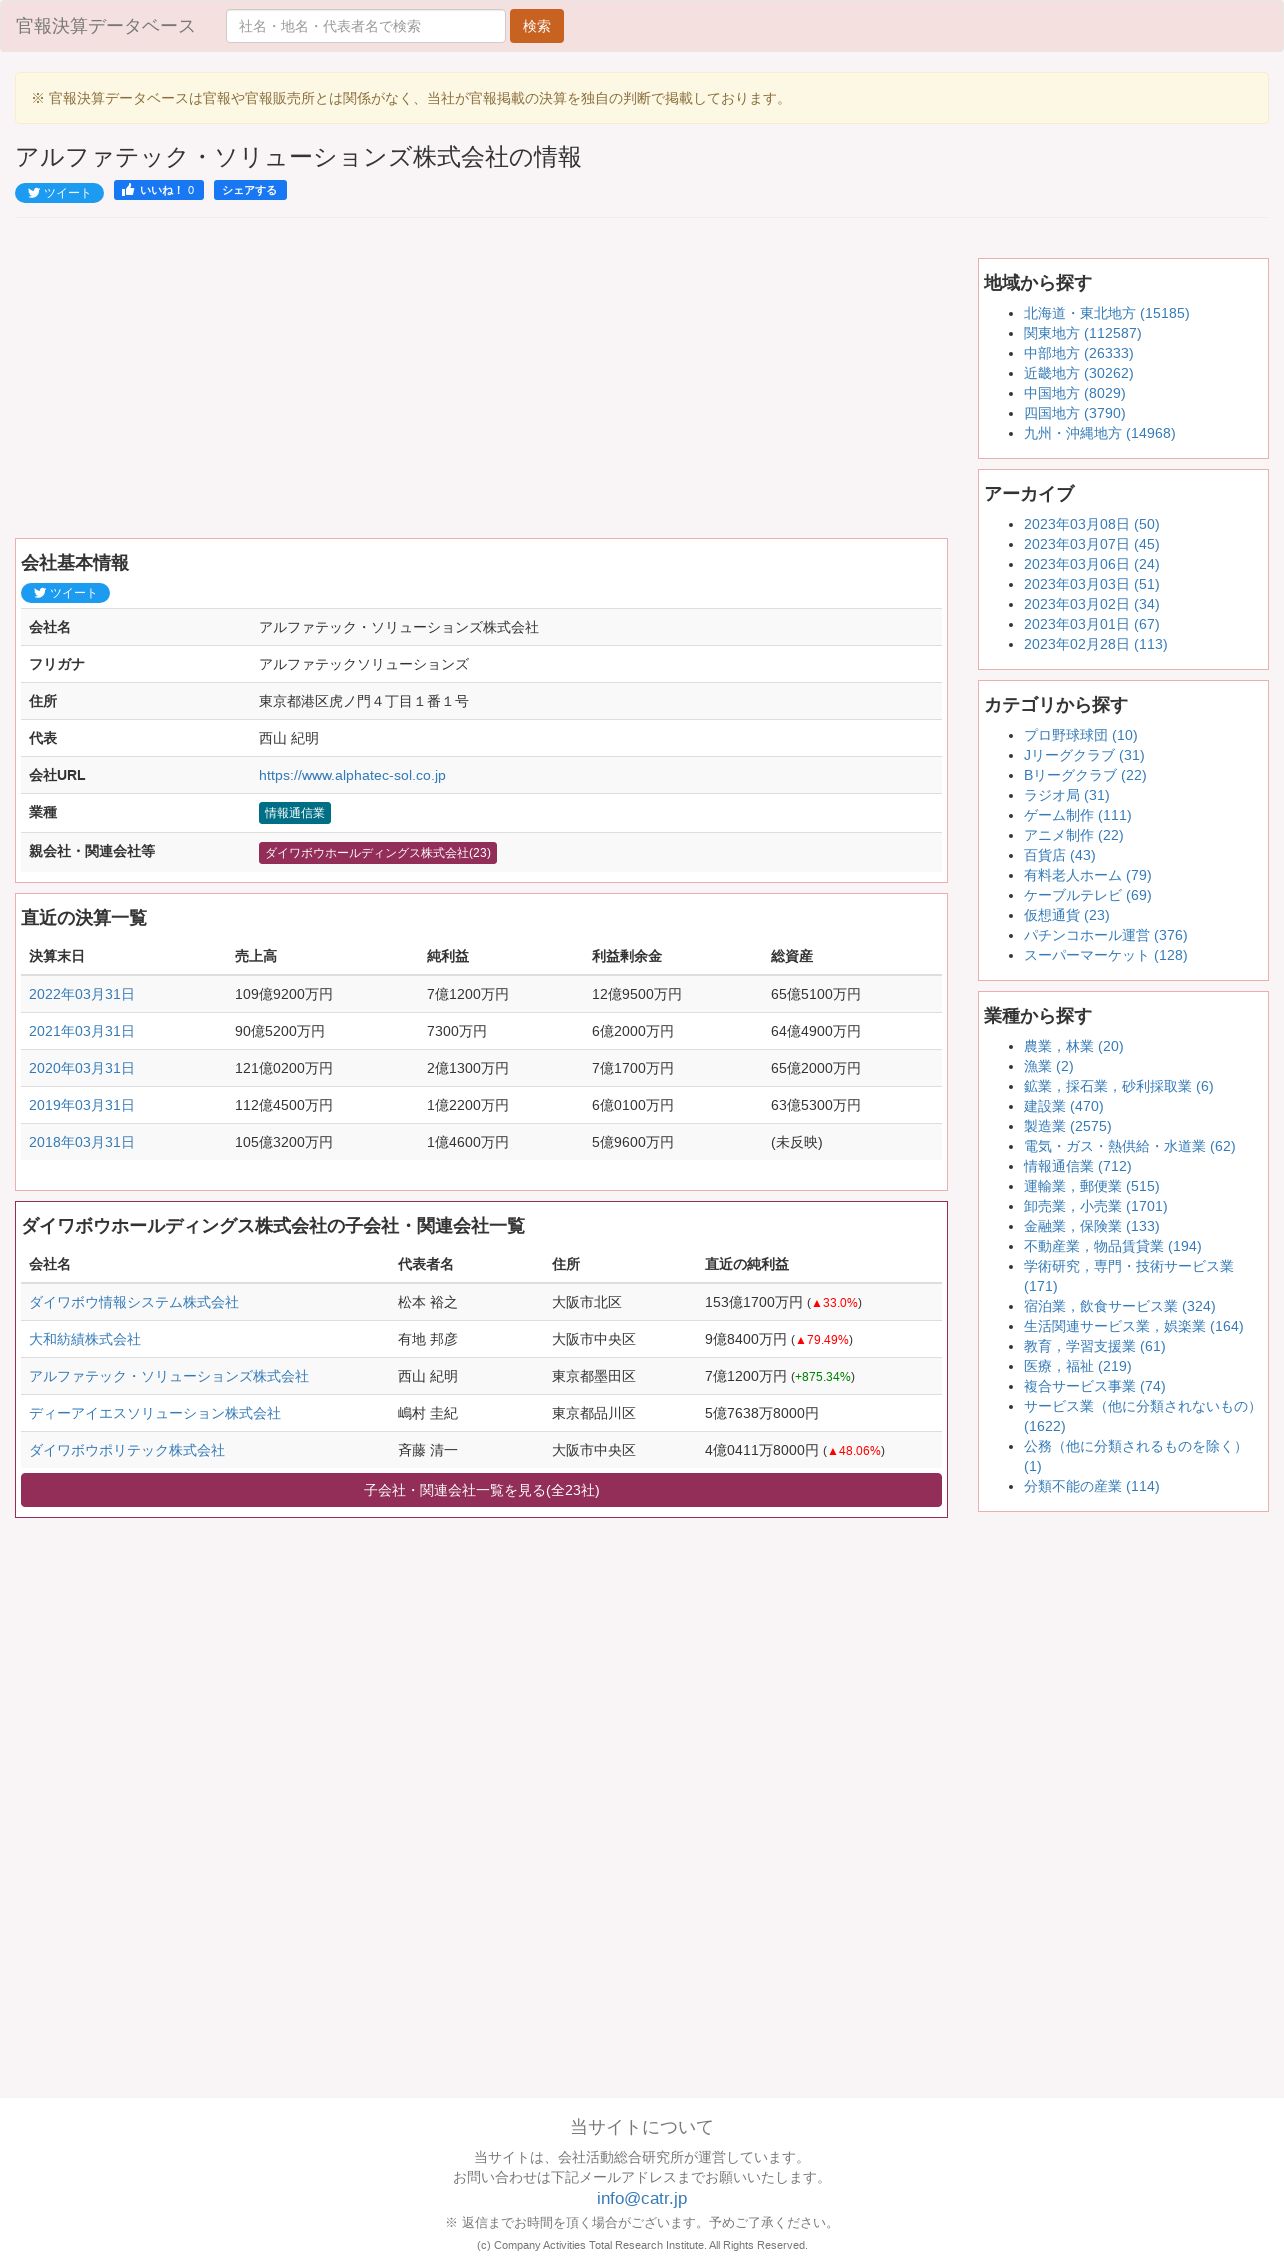Select 四国地方 (3790) region link
This screenshot has width=1284, height=2263.
[1074, 413]
